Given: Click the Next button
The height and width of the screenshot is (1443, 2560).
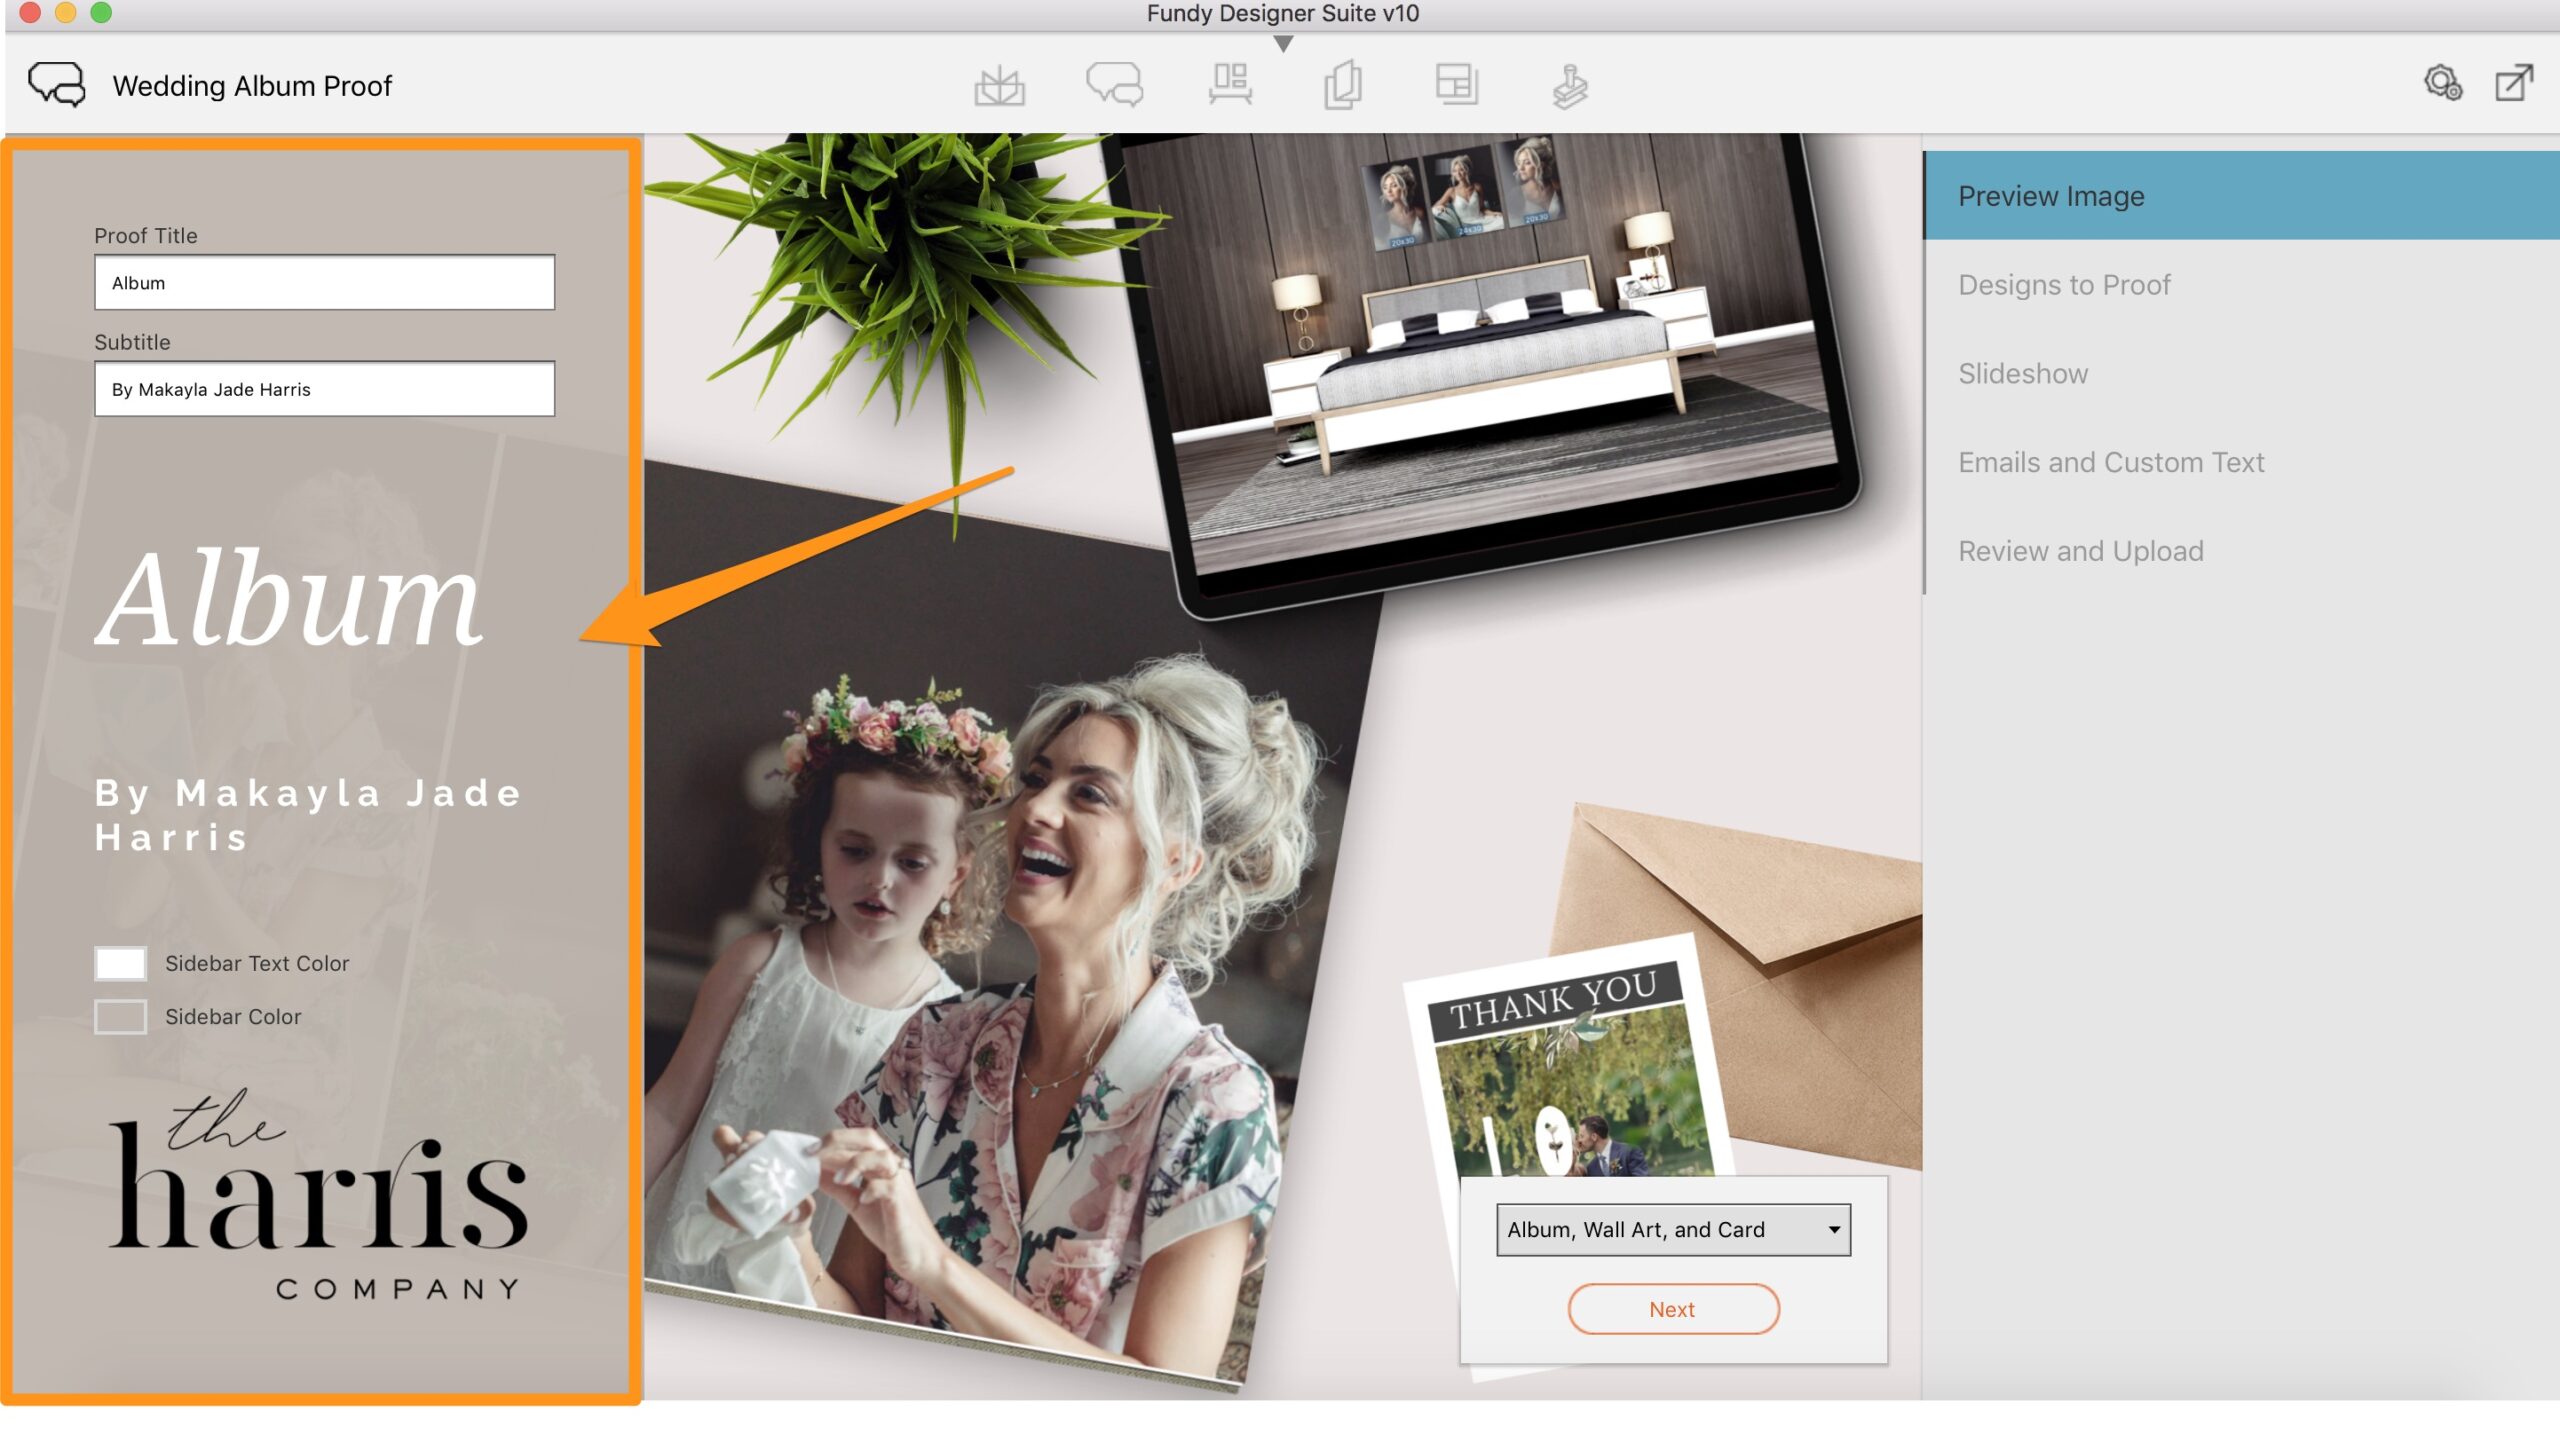Looking at the screenshot, I should (x=1673, y=1309).
